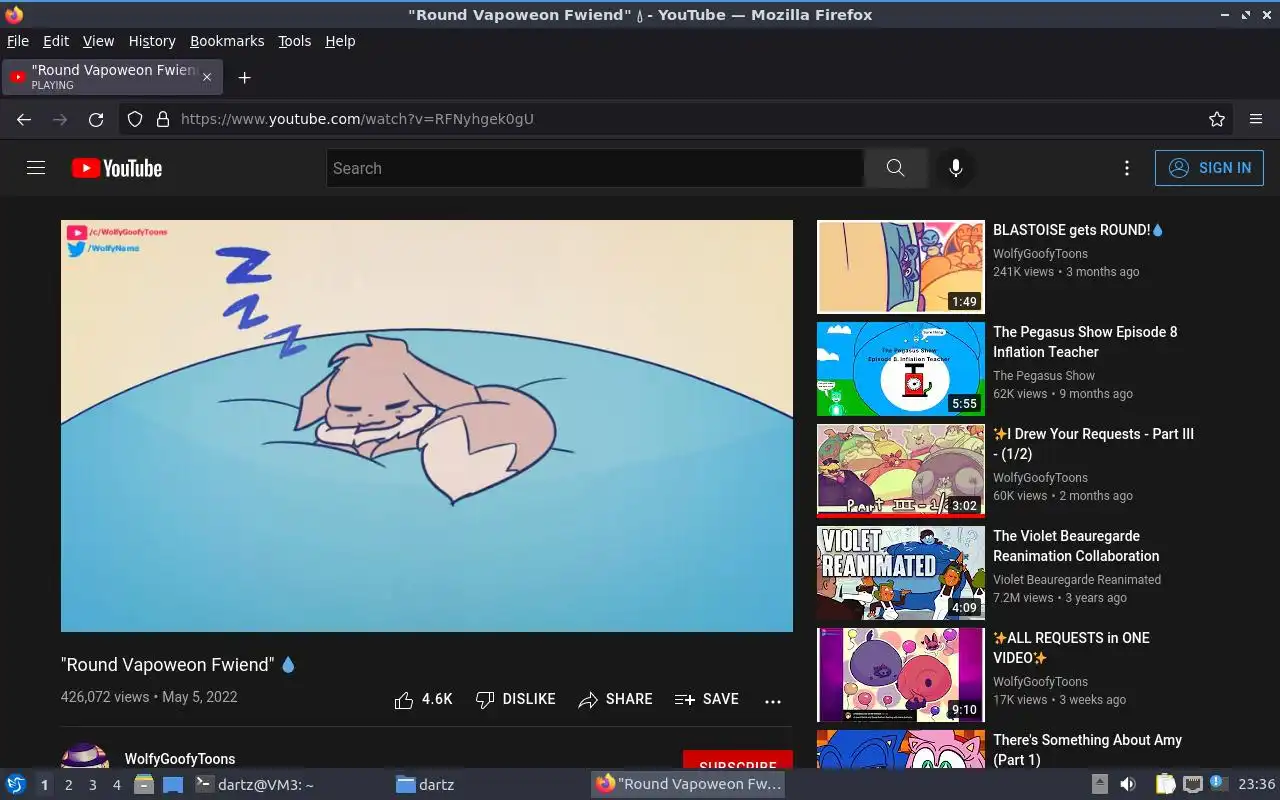Click the SIGN IN button
Screen dimensions: 1280x800
1209,168
